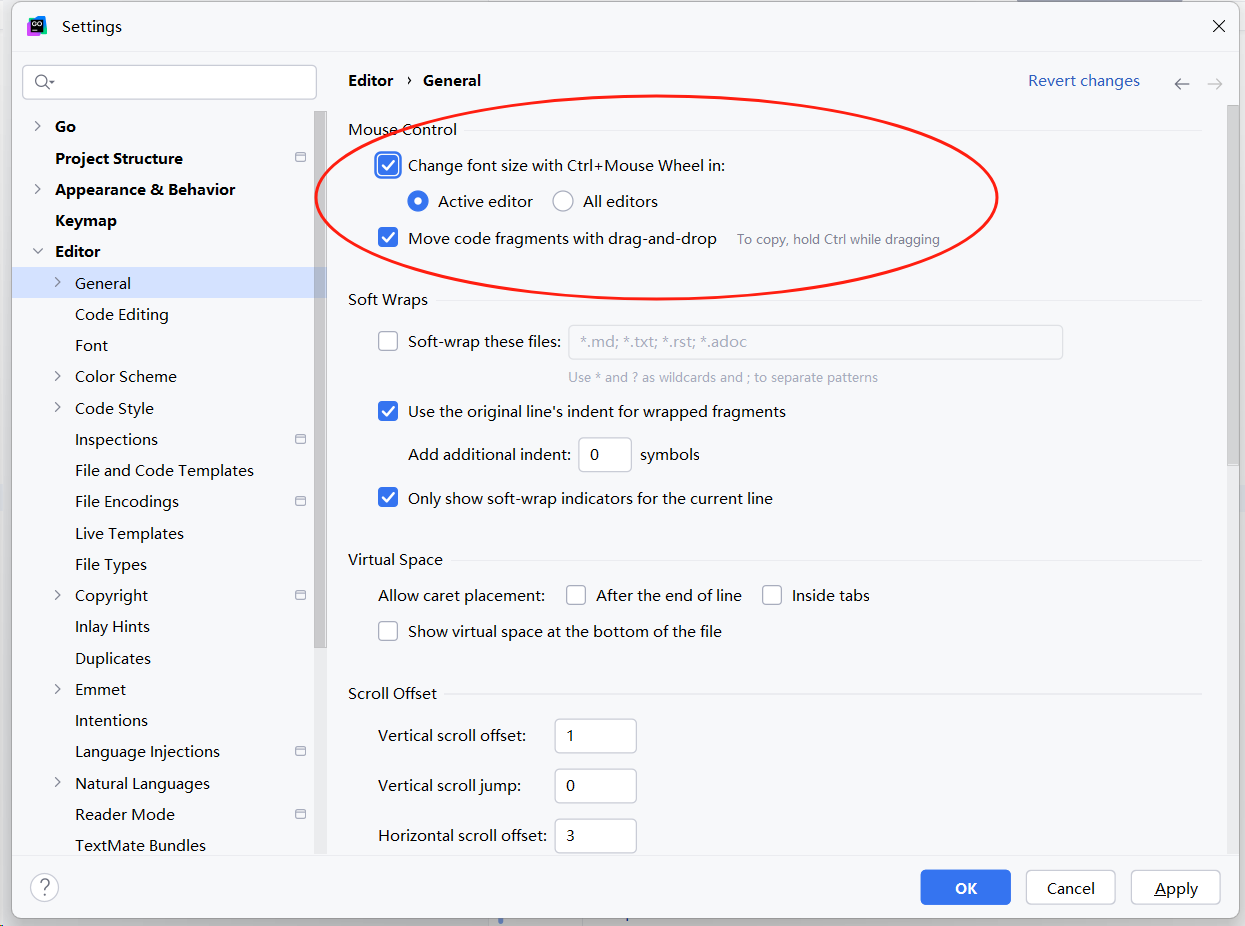The image size is (1245, 926).
Task: Expand the Go settings node
Action: click(x=38, y=126)
